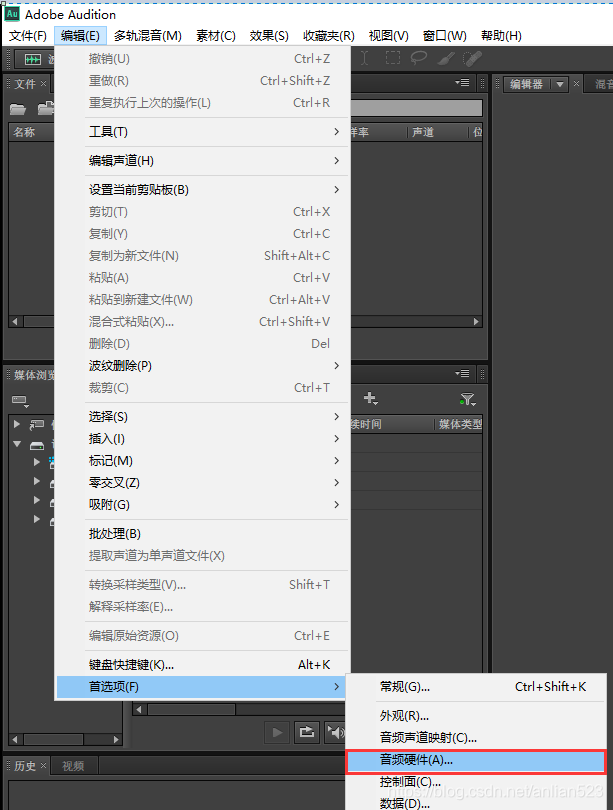613x810 pixels.
Task: Open the 文件(F) menu
Action: click(28, 36)
